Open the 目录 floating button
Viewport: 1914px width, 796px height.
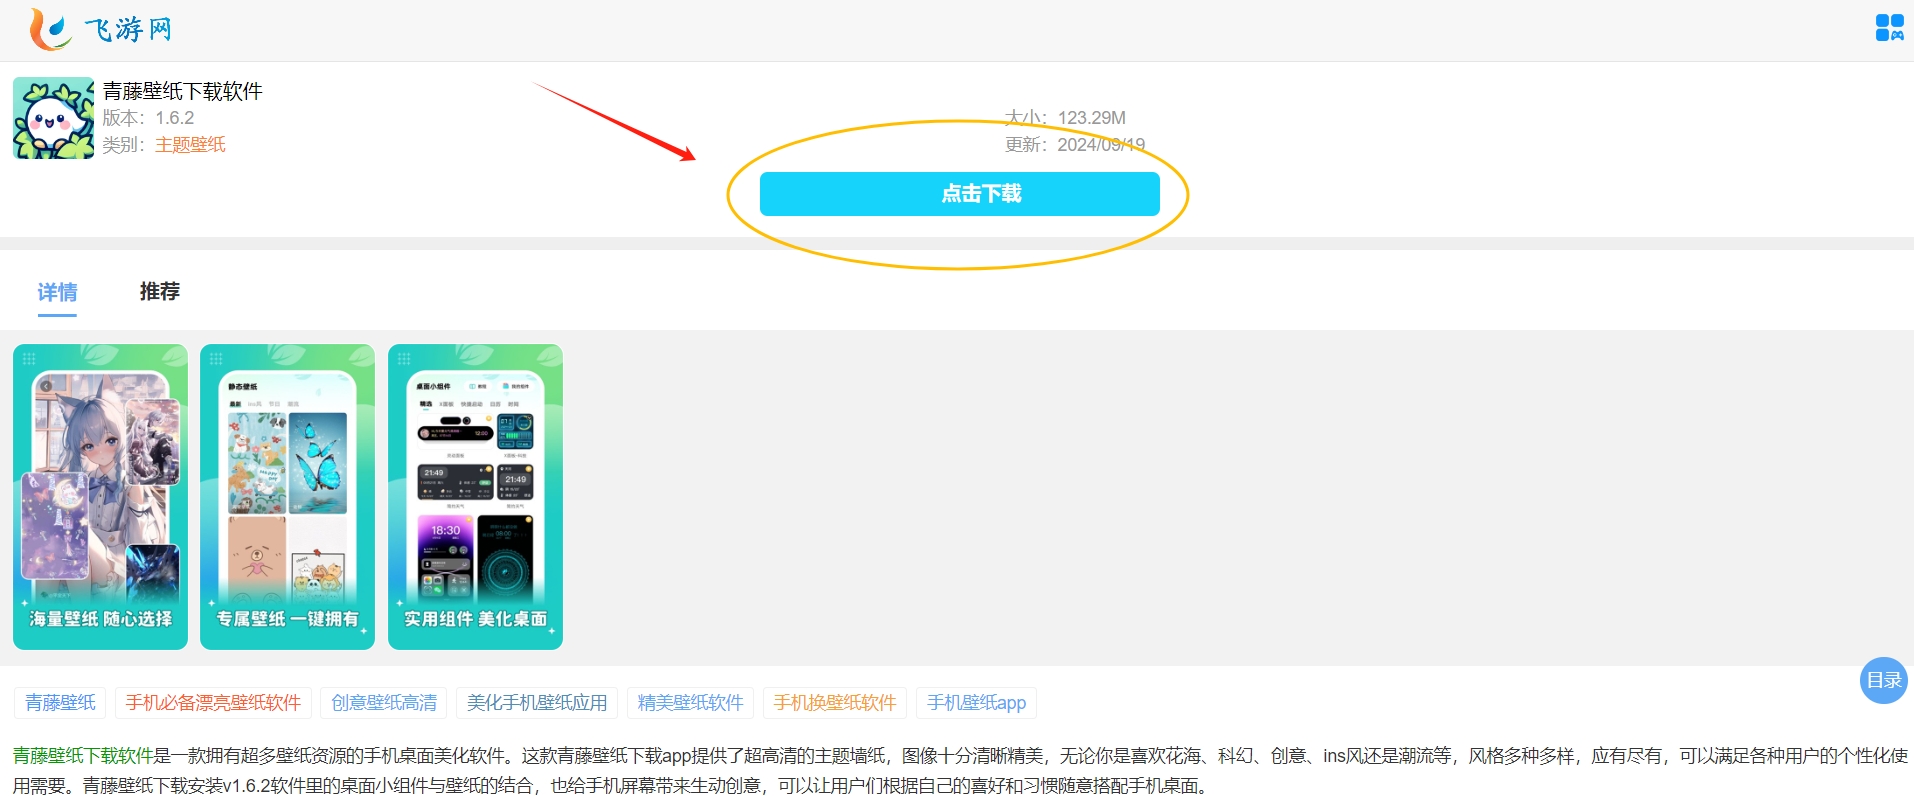tap(1884, 680)
